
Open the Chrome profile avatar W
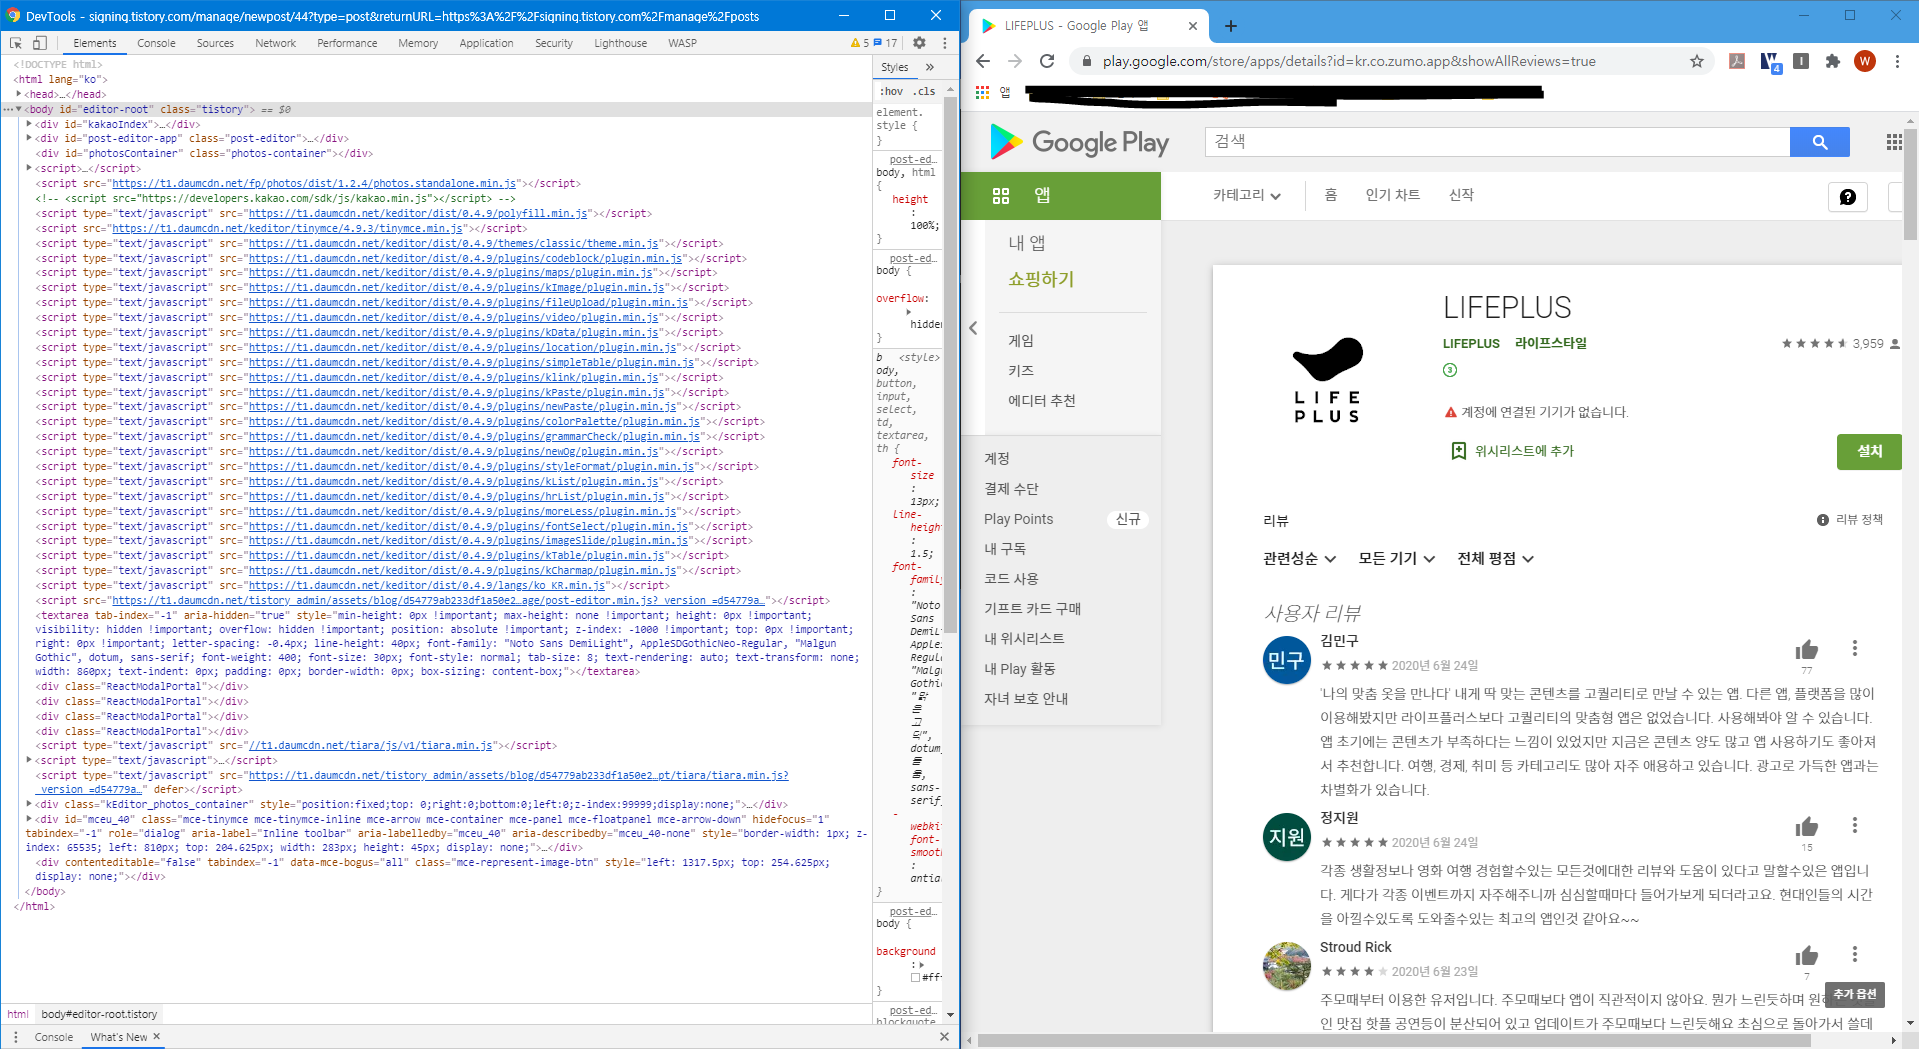point(1865,61)
